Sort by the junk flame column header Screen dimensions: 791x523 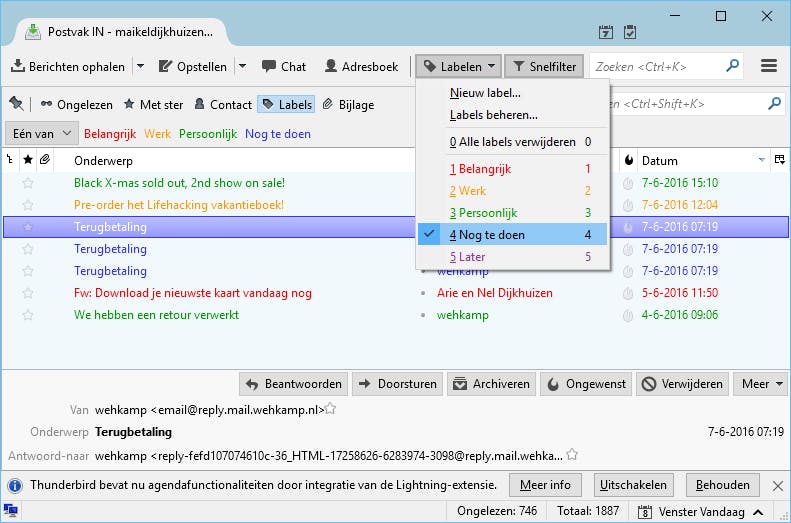[x=629, y=160]
